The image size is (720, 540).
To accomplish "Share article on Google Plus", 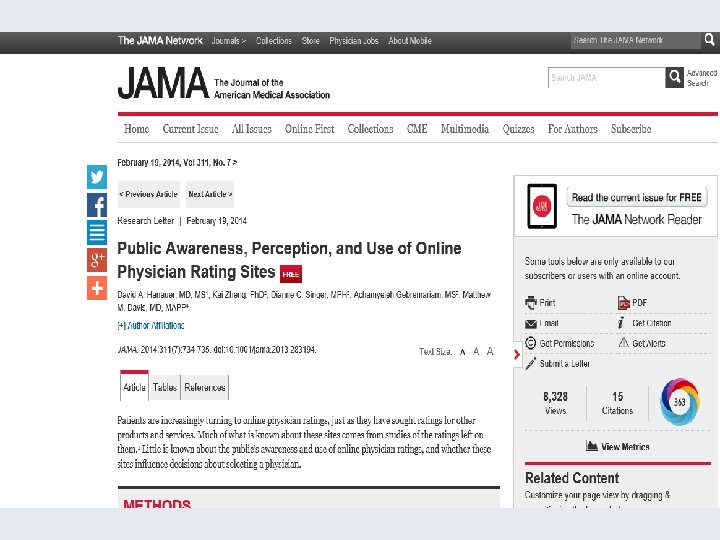I will [97, 260].
